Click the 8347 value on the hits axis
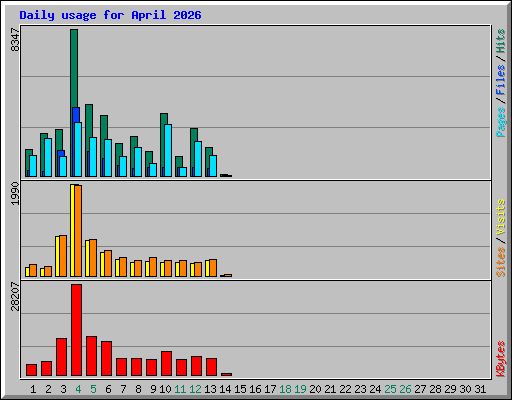 pyautogui.click(x=15, y=40)
